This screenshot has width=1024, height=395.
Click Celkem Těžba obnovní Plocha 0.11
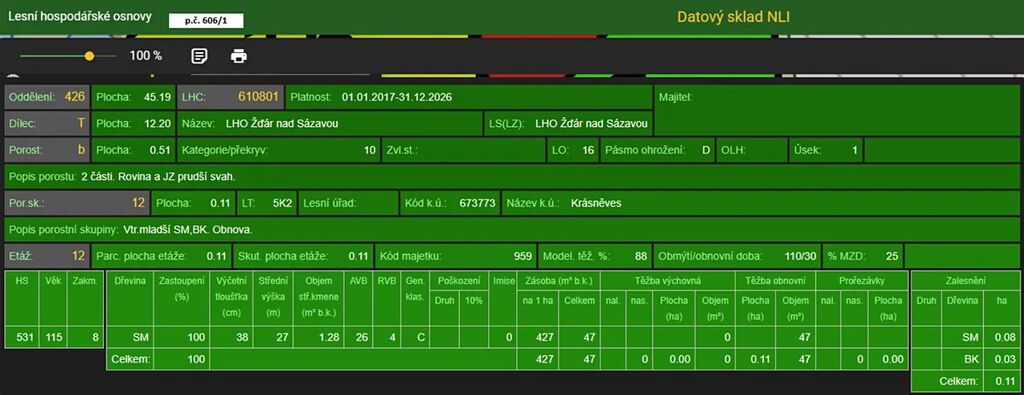pyautogui.click(x=756, y=360)
